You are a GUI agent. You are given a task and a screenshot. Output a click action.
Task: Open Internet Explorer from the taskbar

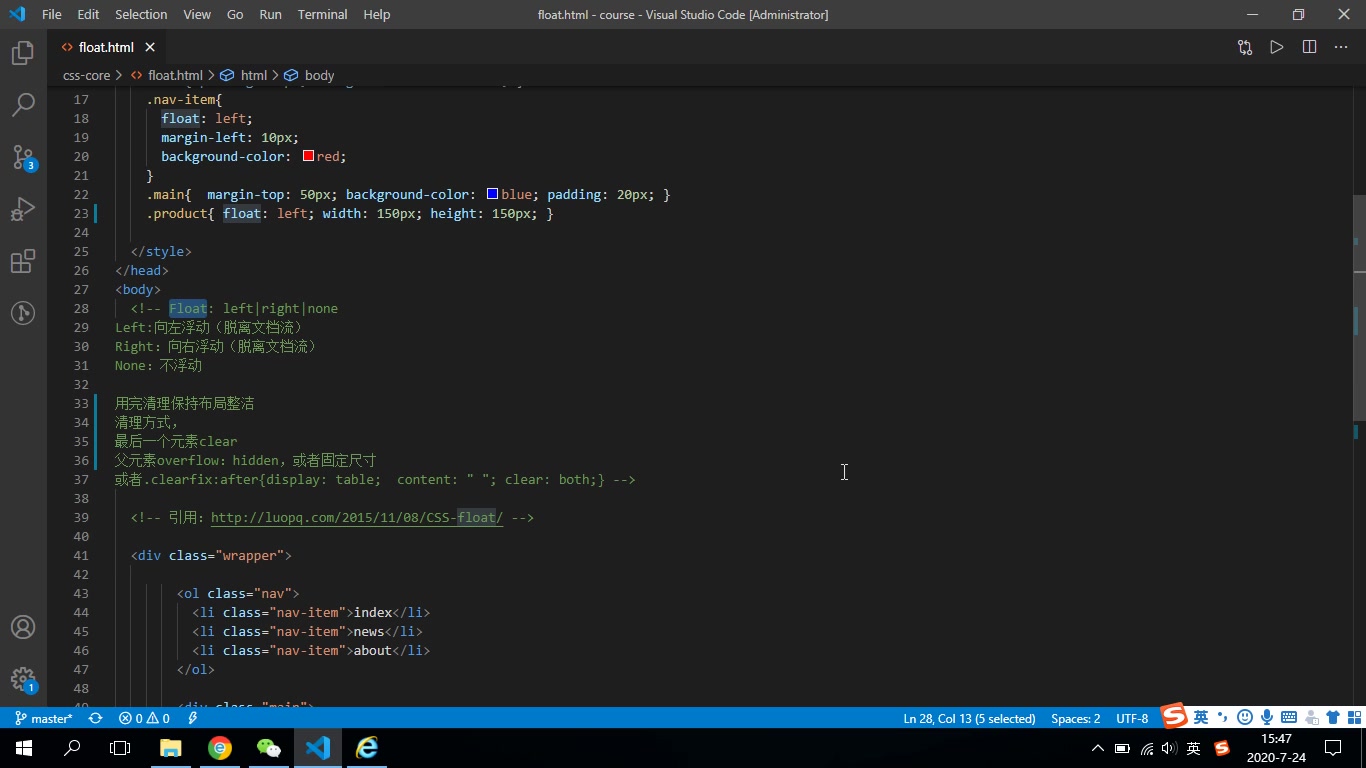point(367,748)
